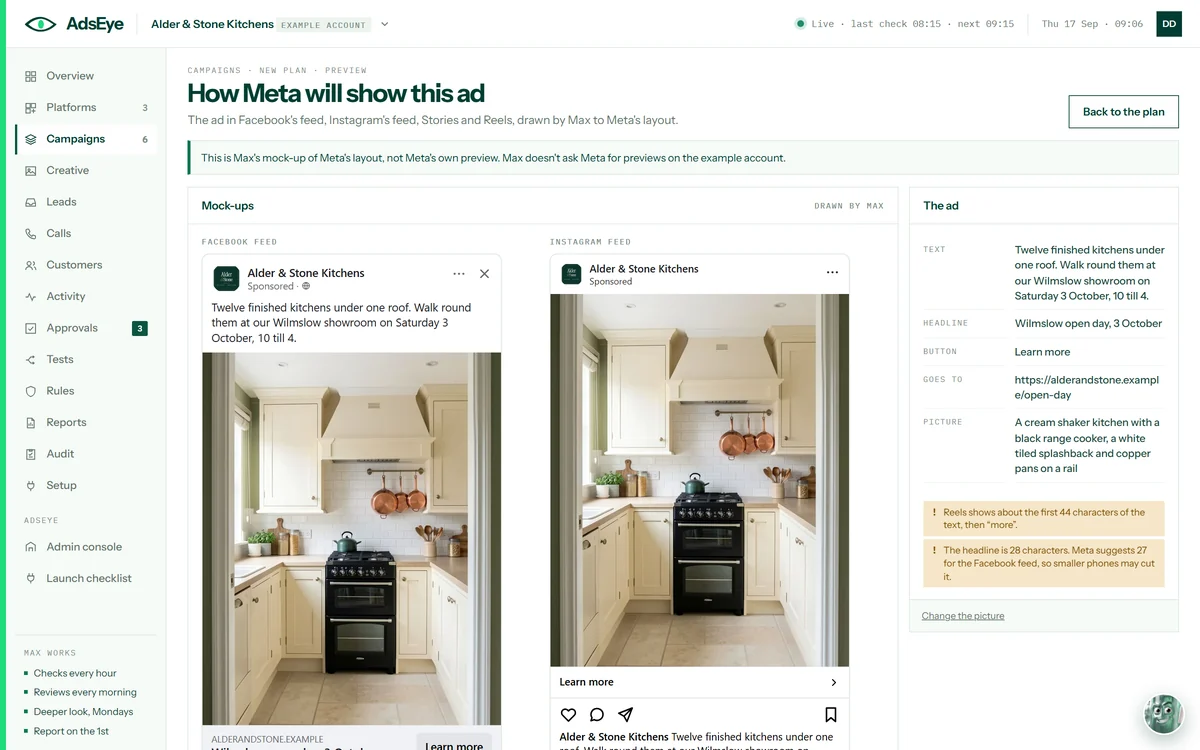This screenshot has height=750, width=1200.
Task: Open Facebook ad three-dot options menu
Action: [x=459, y=274]
